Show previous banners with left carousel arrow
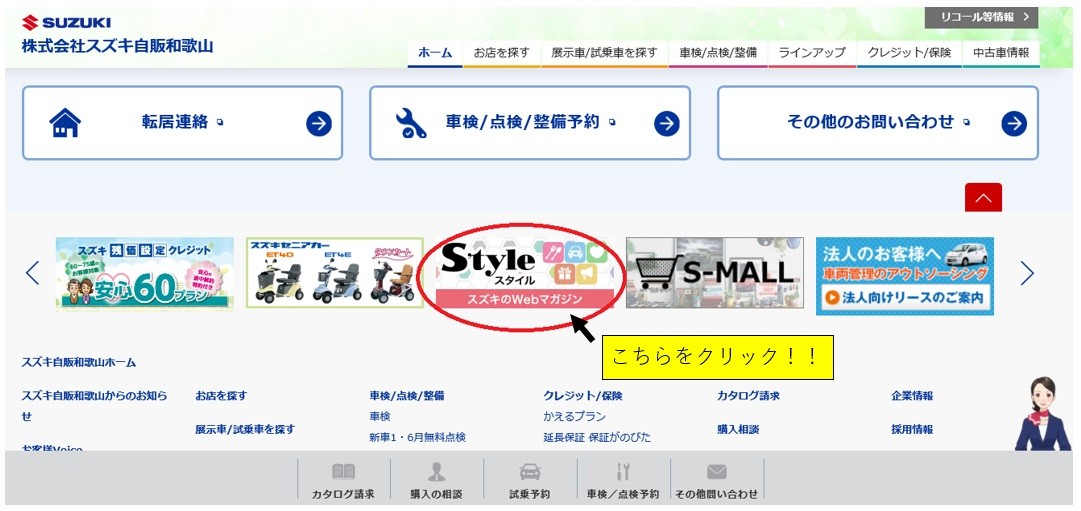Image resolution: width=1081 pixels, height=511 pixels. point(32,273)
